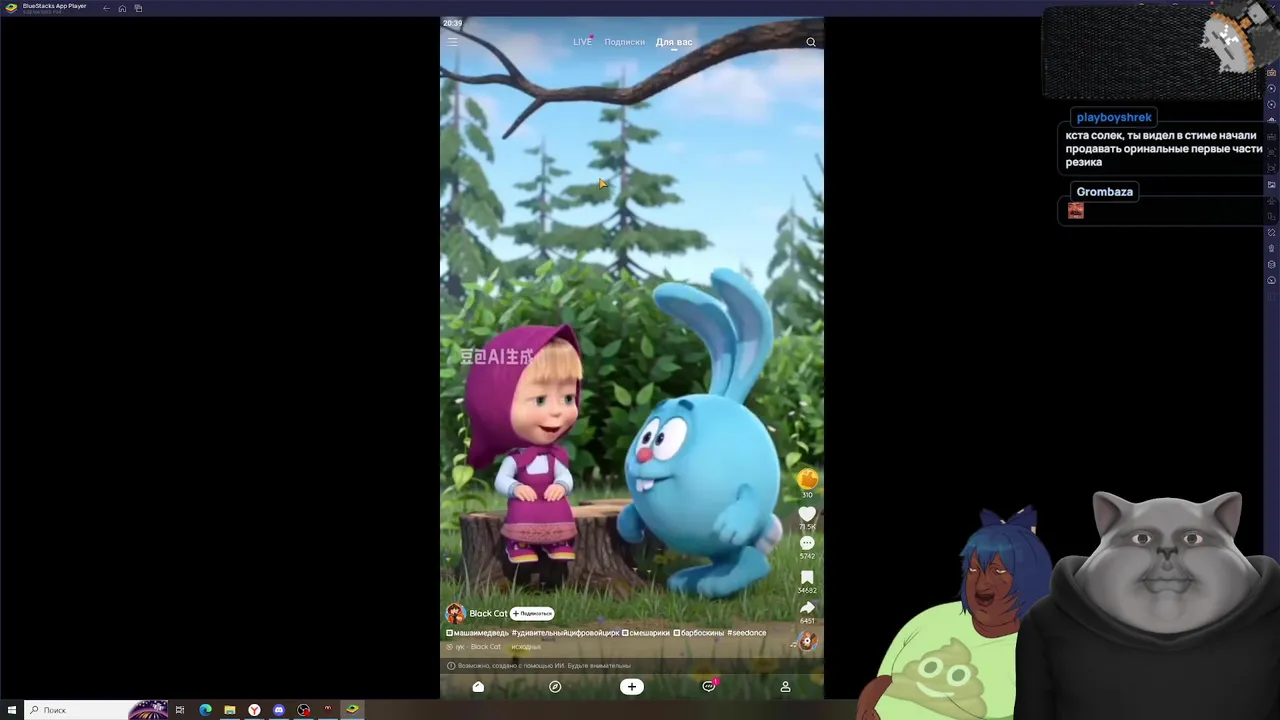The height and width of the screenshot is (720, 1280).
Task: Open the Discover compass icon
Action: click(555, 687)
